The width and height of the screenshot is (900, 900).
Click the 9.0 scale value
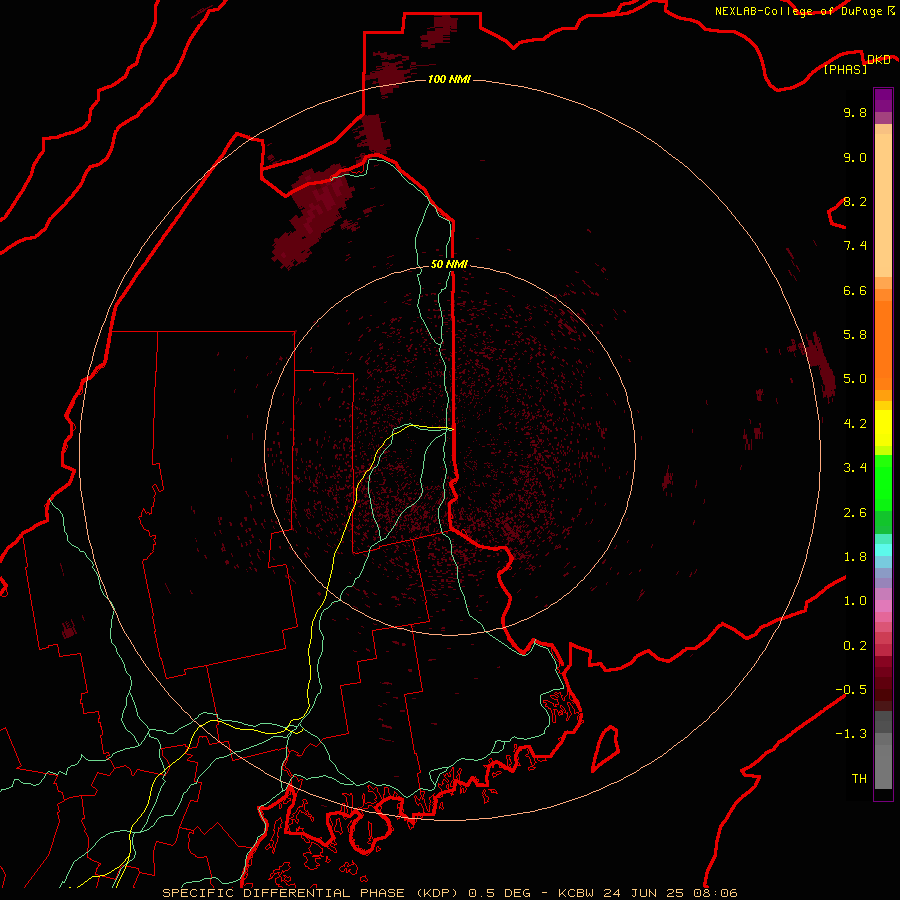pyautogui.click(x=855, y=157)
